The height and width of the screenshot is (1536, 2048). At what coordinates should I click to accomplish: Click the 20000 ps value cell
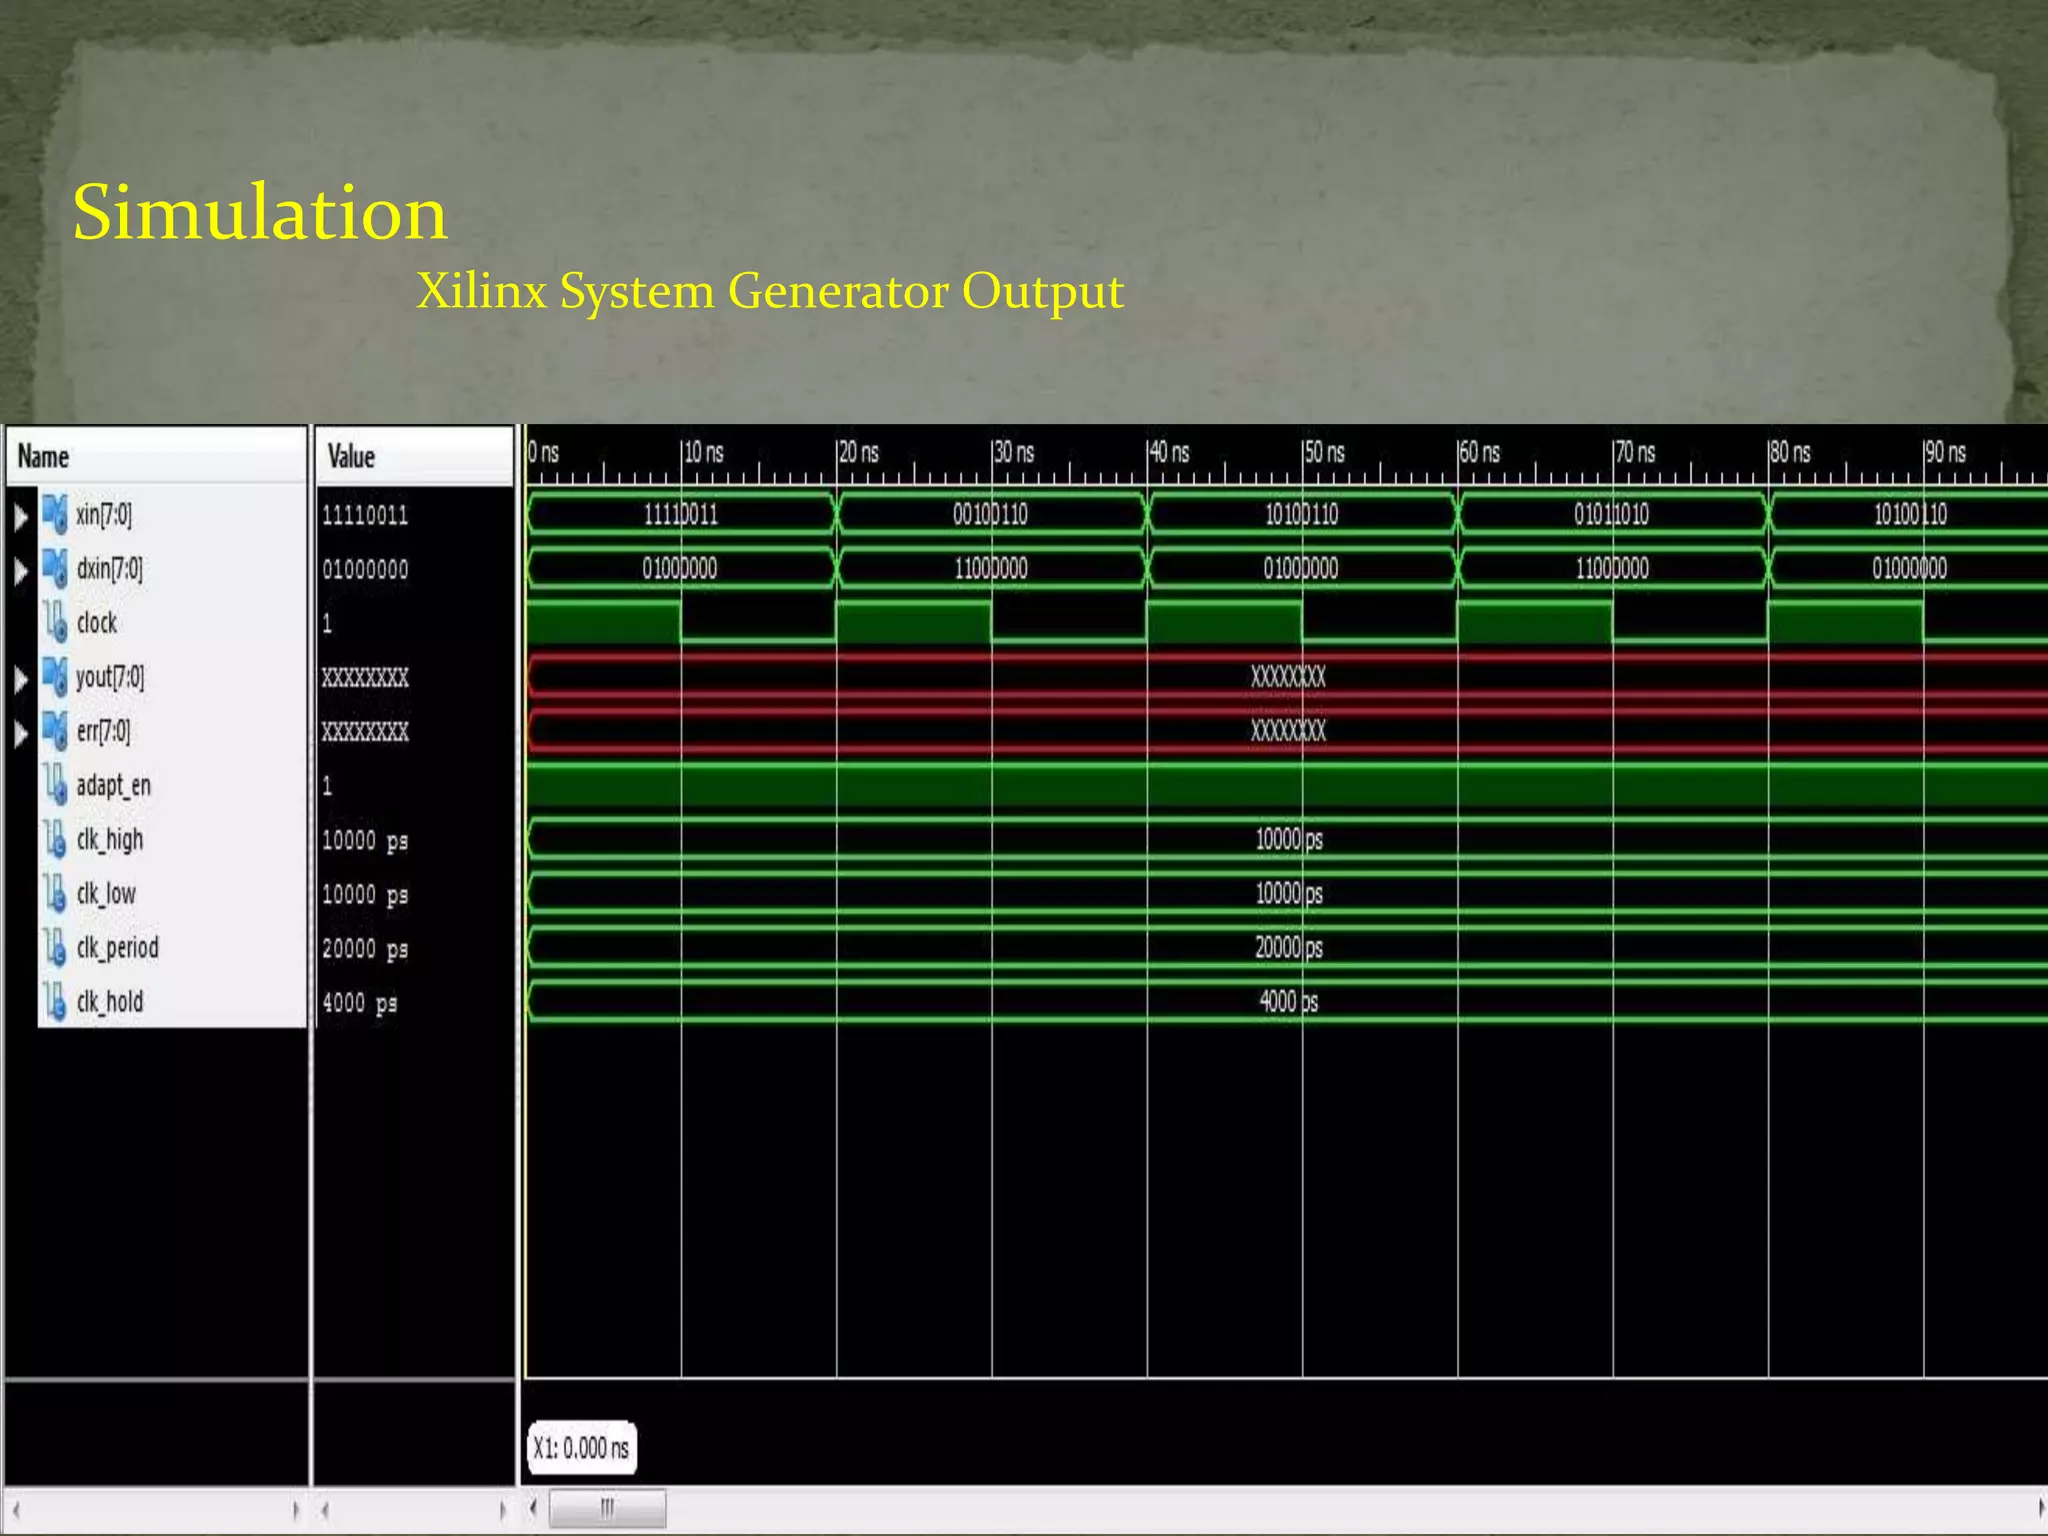point(365,949)
